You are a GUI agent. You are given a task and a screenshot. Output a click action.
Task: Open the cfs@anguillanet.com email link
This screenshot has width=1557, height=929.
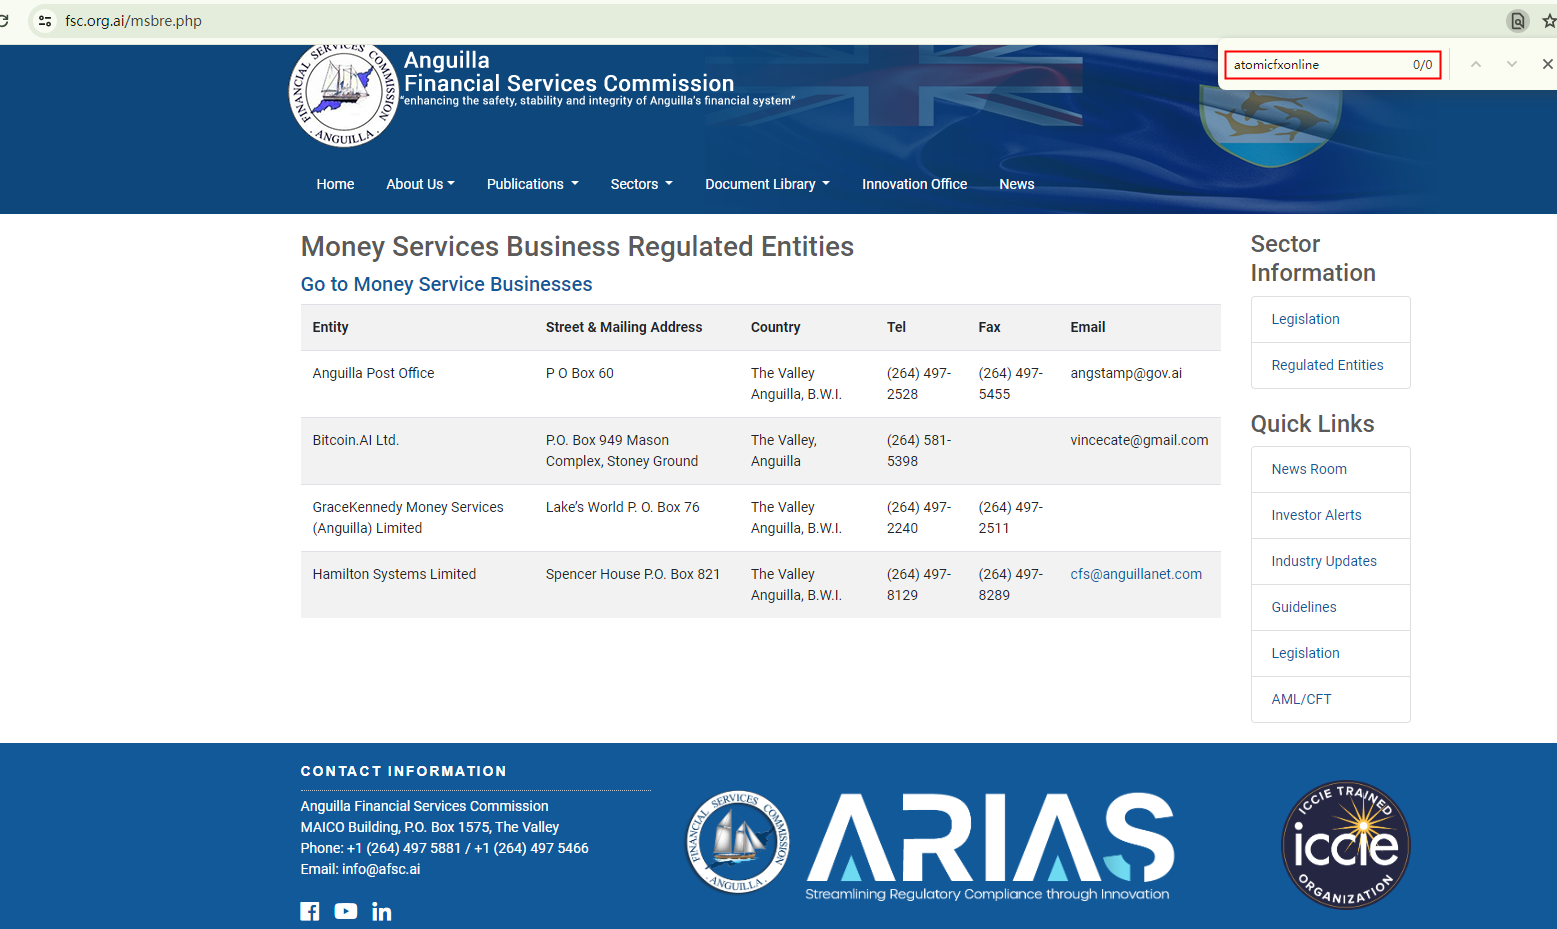pyautogui.click(x=1136, y=574)
